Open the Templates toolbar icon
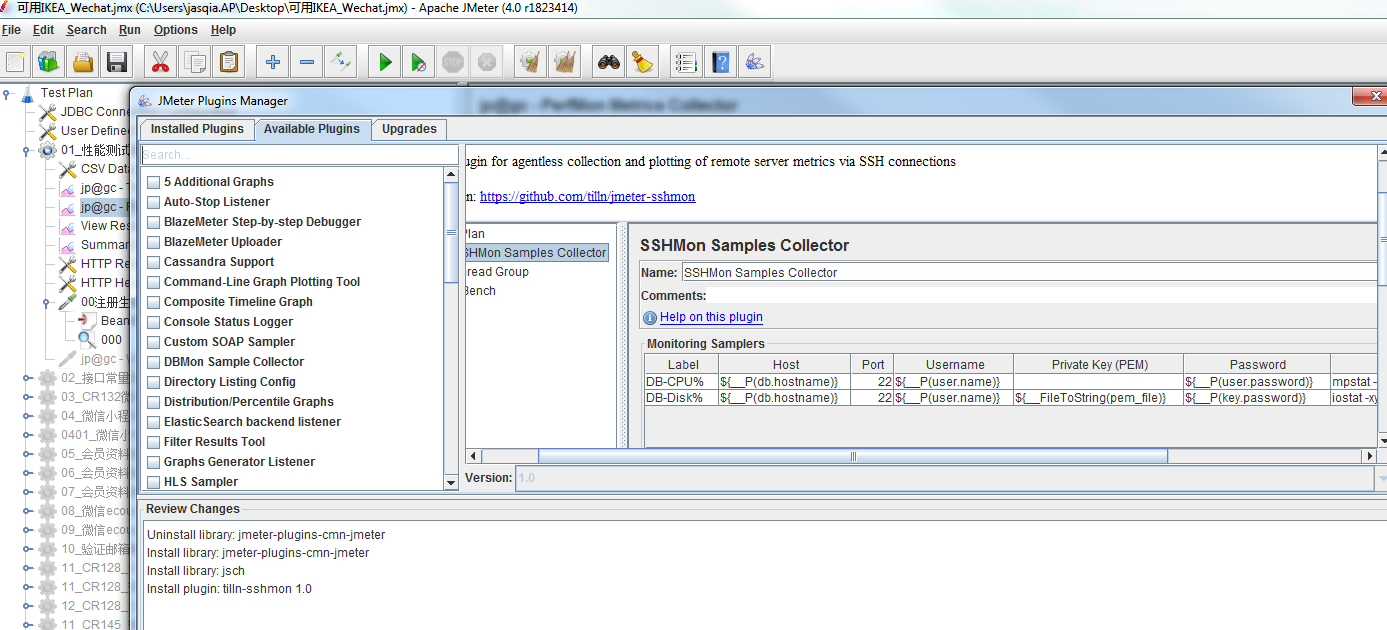 pos(48,62)
